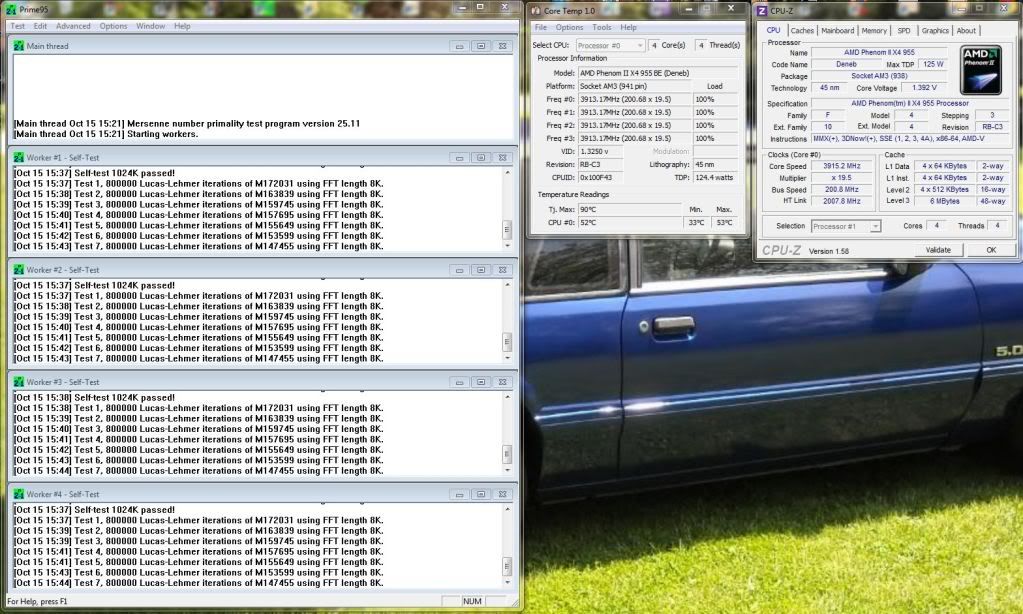Open the Help menu in Core Temp
The width and height of the screenshot is (1023, 614).
point(628,27)
